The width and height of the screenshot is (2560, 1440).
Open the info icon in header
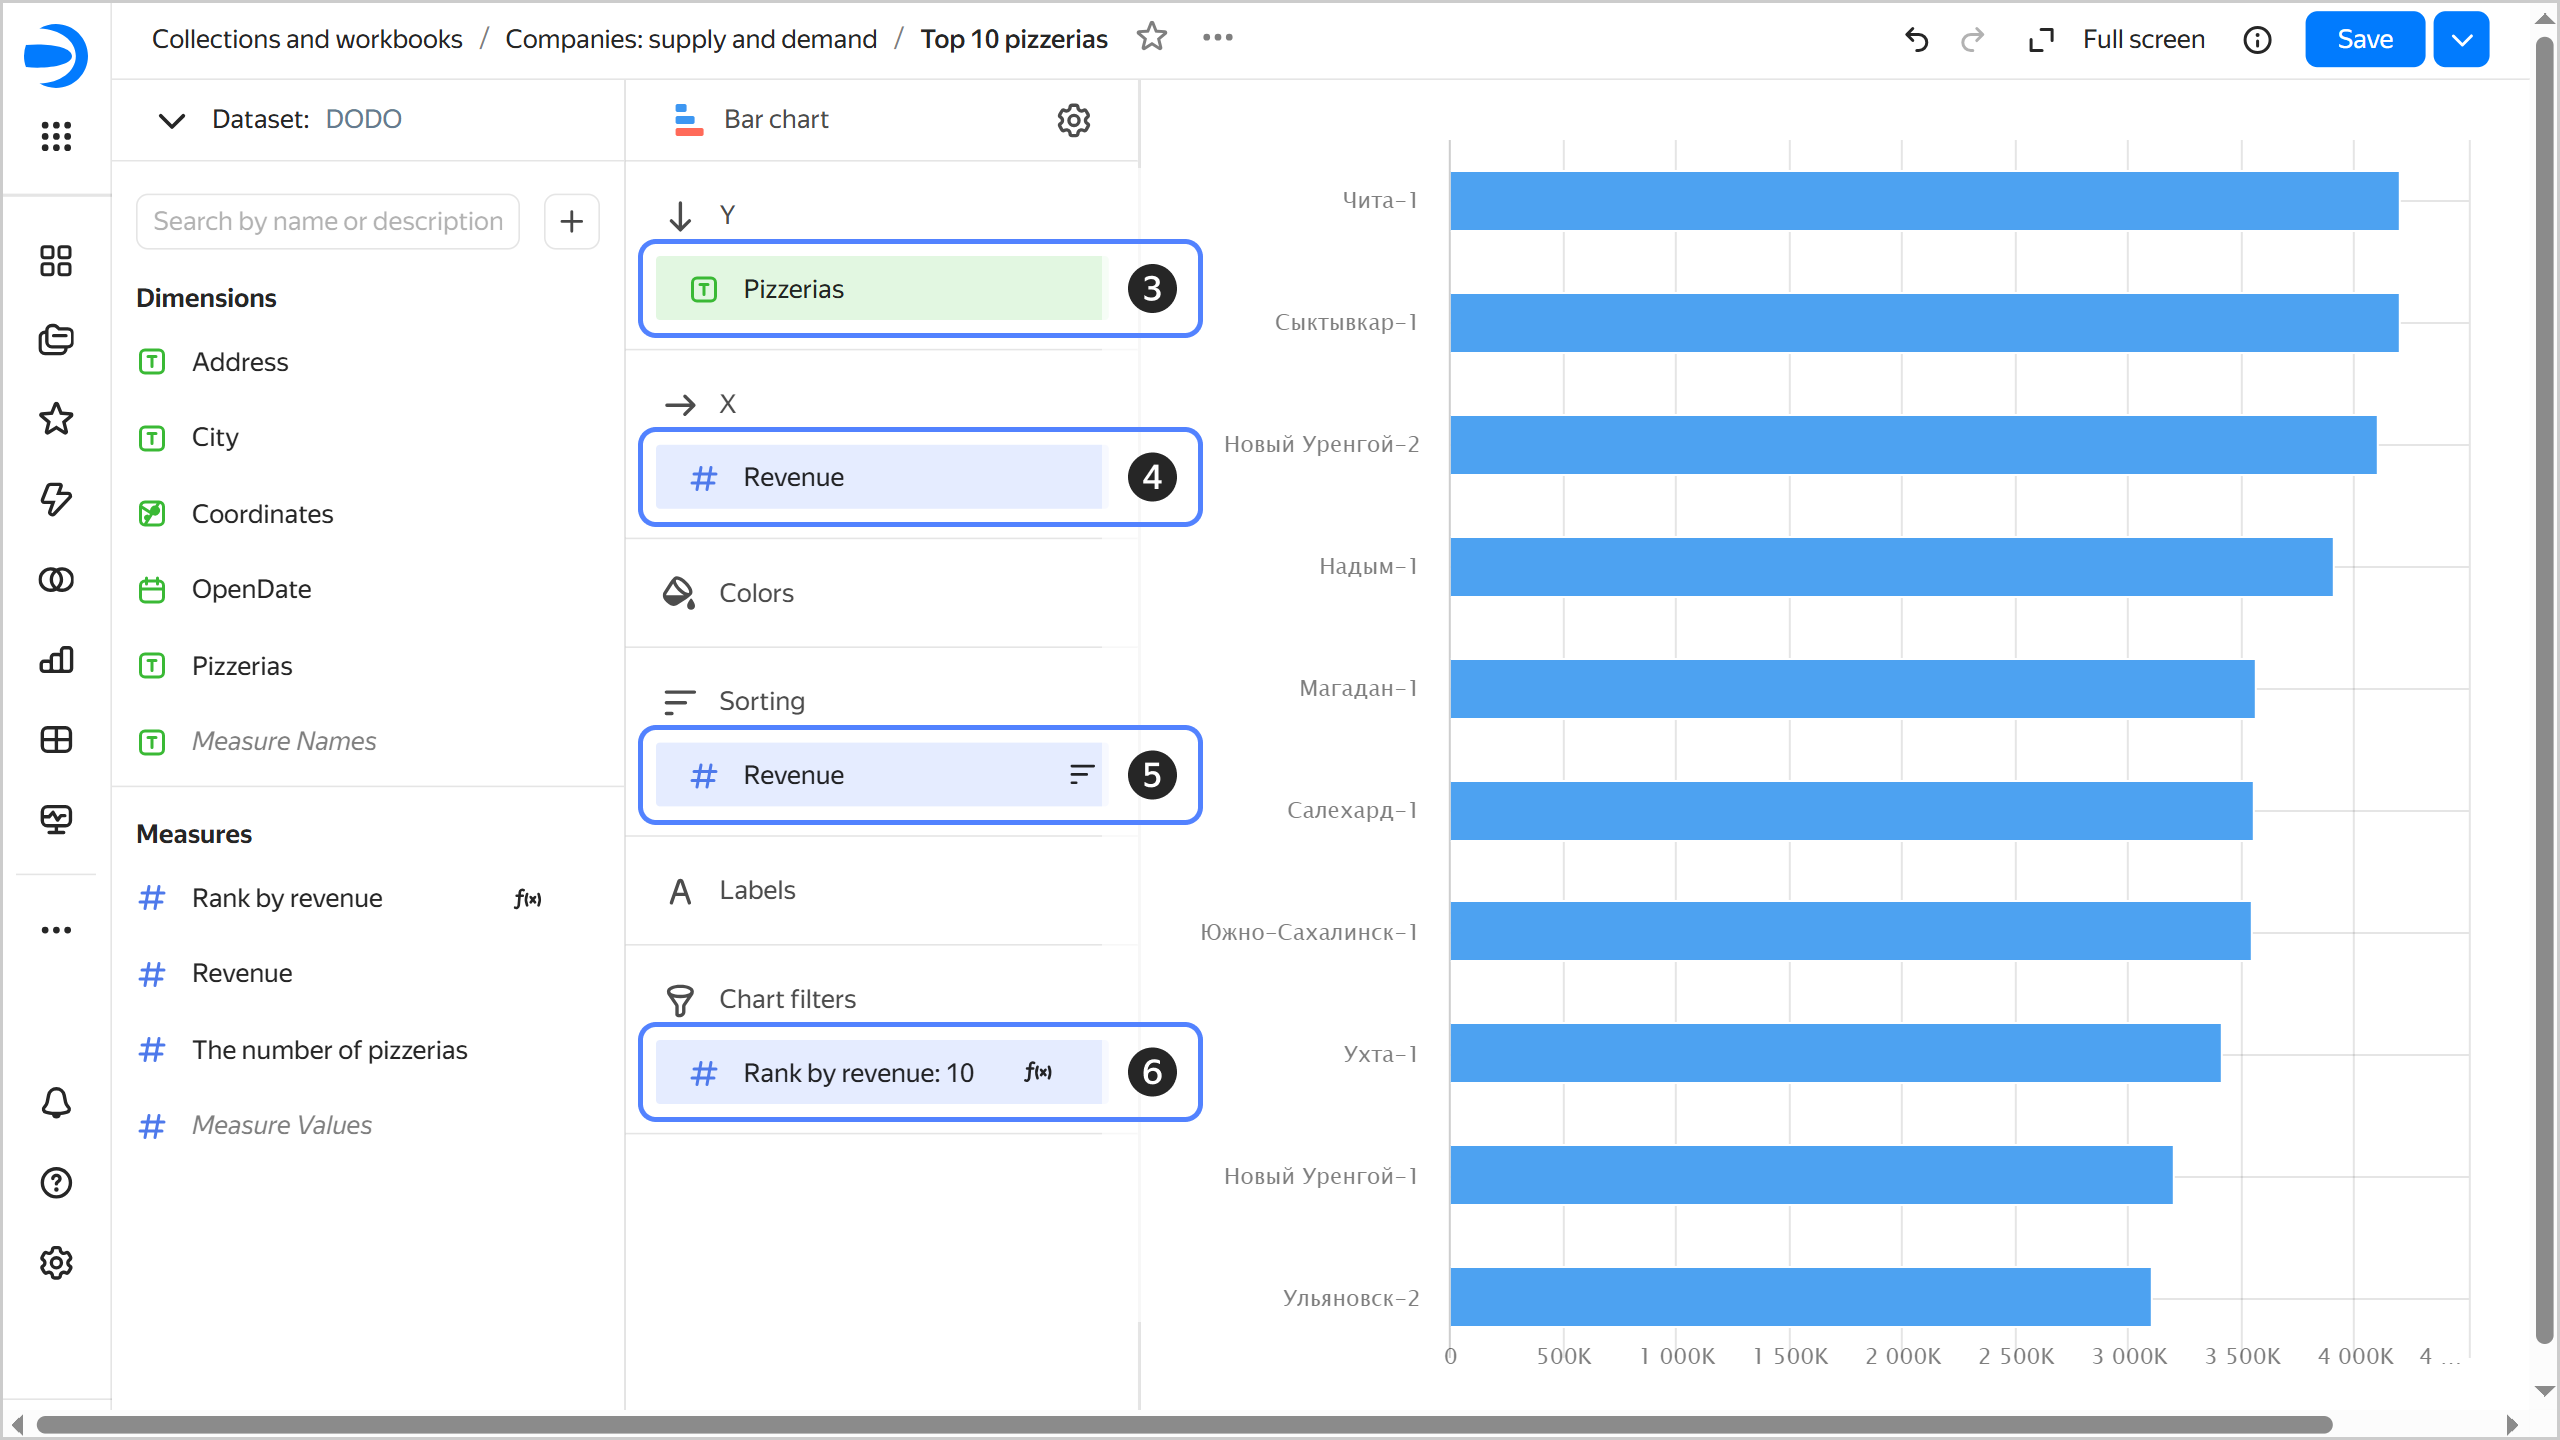click(x=2257, y=40)
